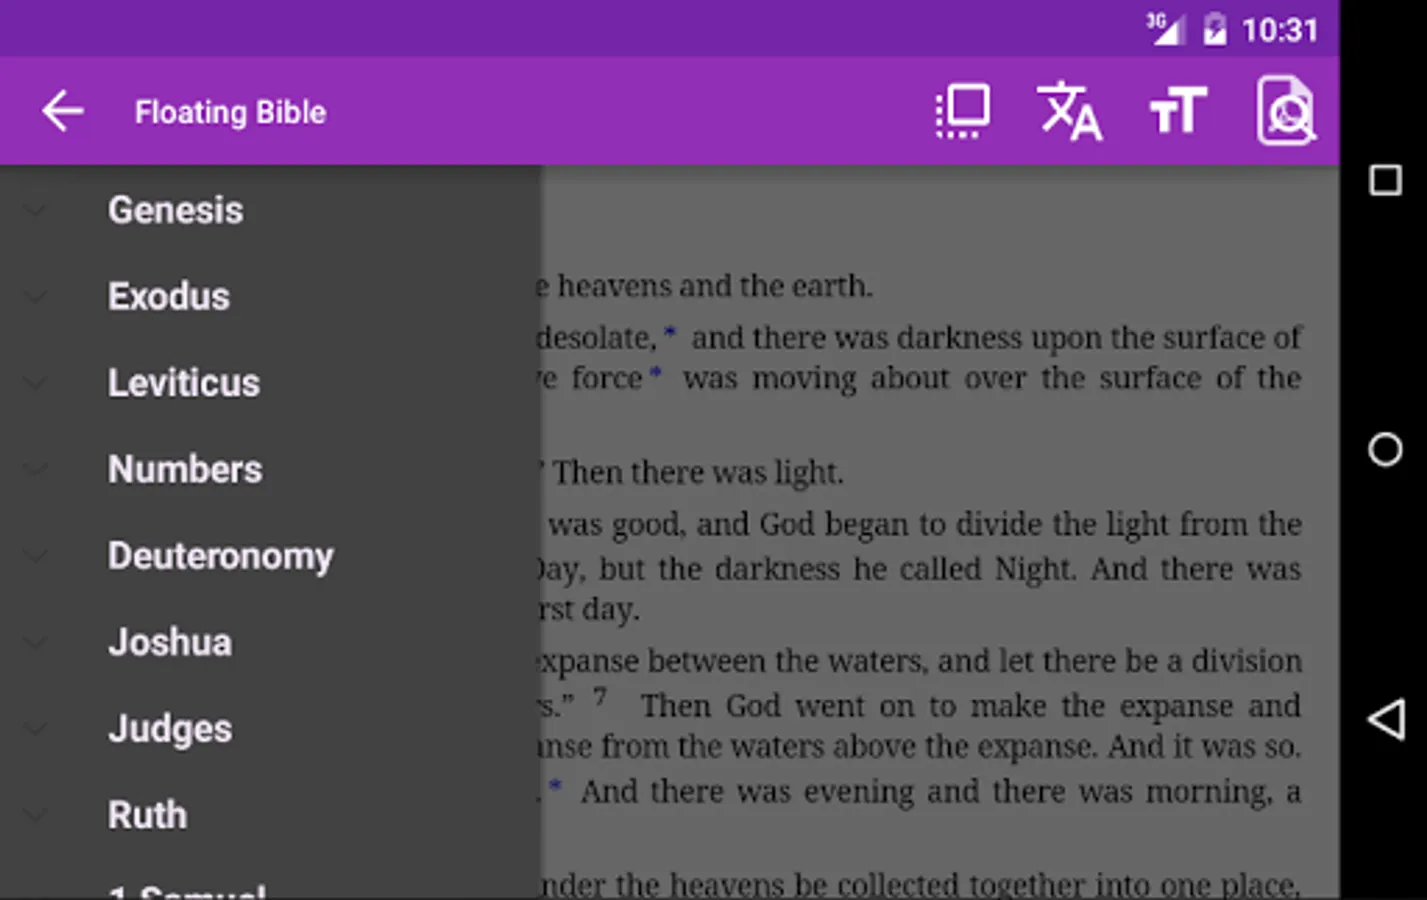Tap the Android home circle button

pos(1385,450)
